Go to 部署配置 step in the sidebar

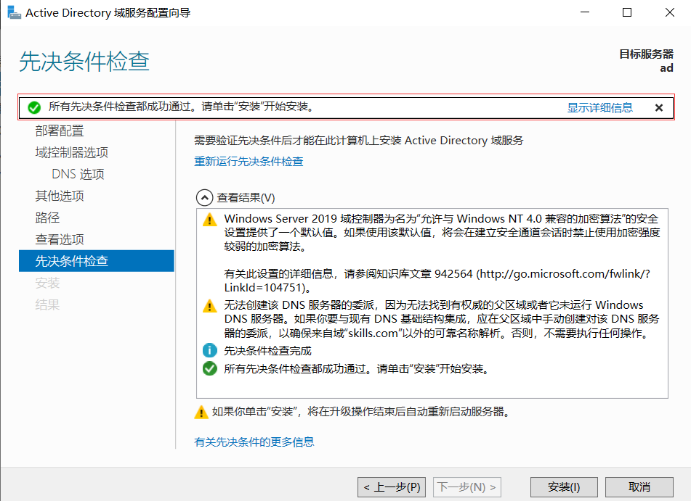[x=59, y=131]
